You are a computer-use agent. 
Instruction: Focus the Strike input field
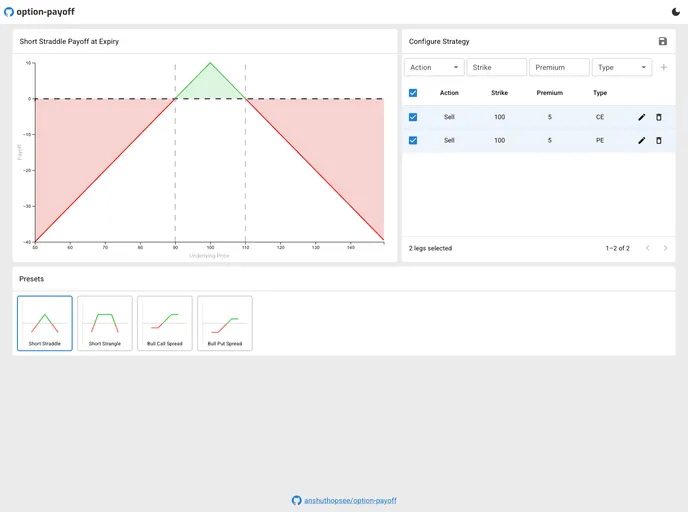(x=497, y=67)
